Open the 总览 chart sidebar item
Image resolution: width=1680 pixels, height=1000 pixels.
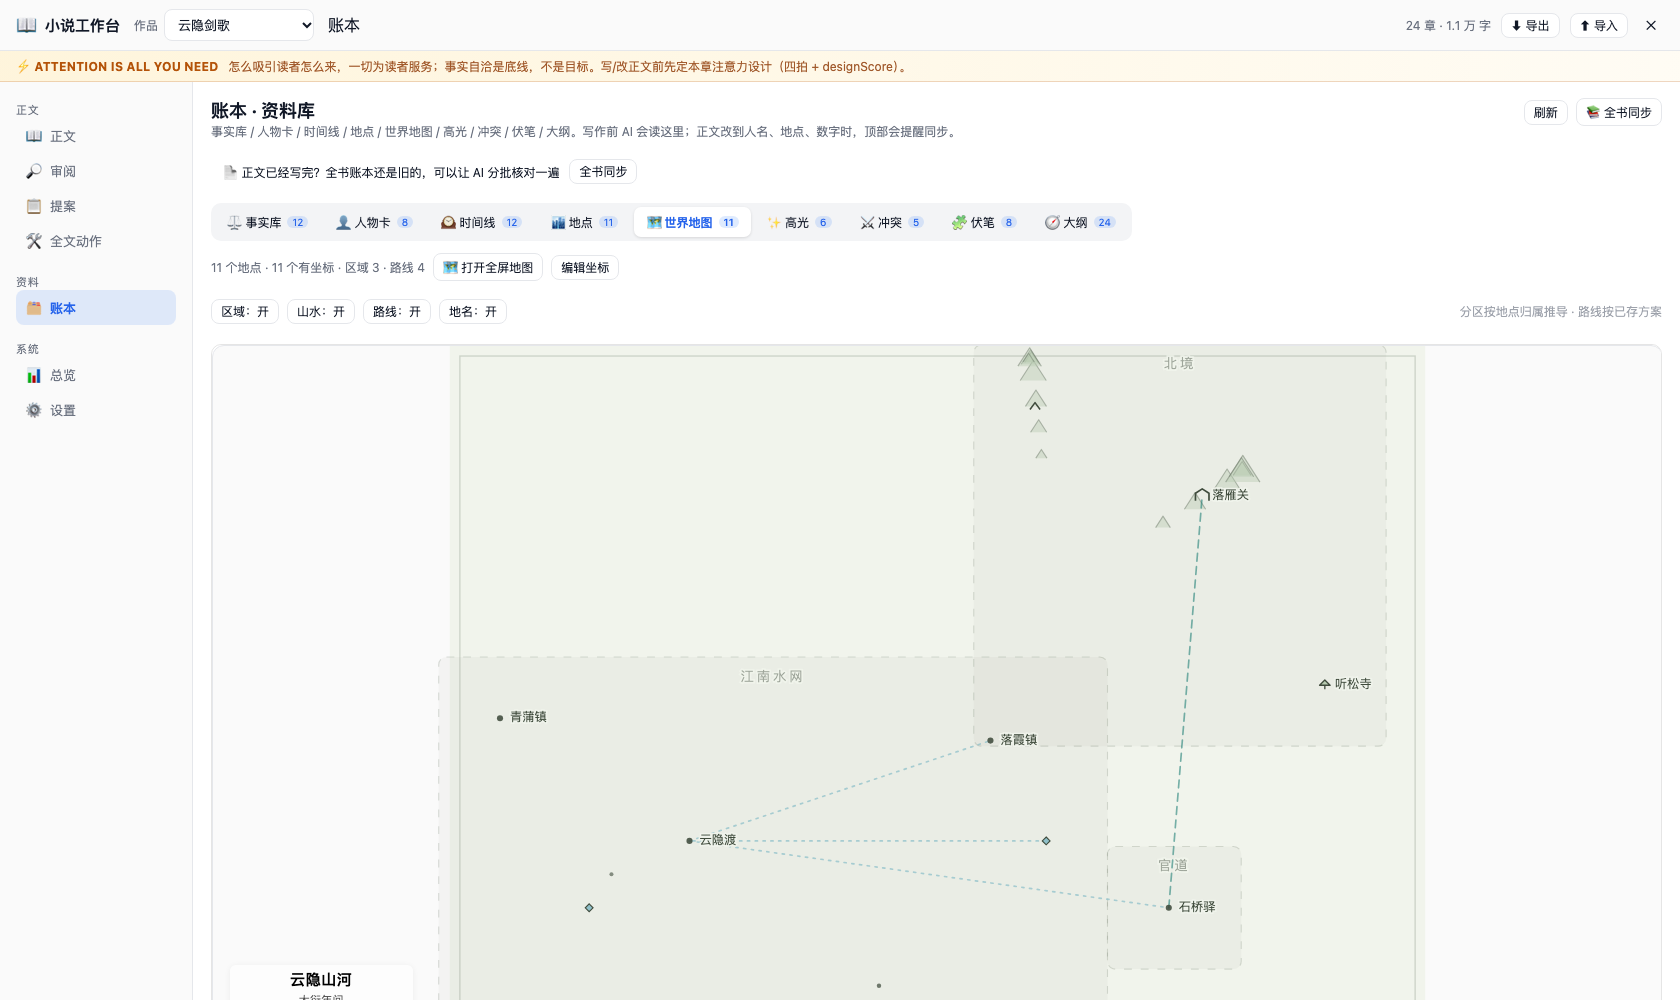click(x=96, y=375)
